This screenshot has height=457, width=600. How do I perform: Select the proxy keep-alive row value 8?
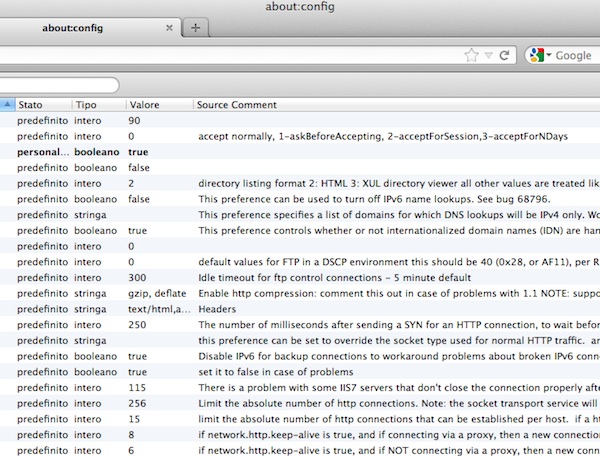tap(300, 434)
